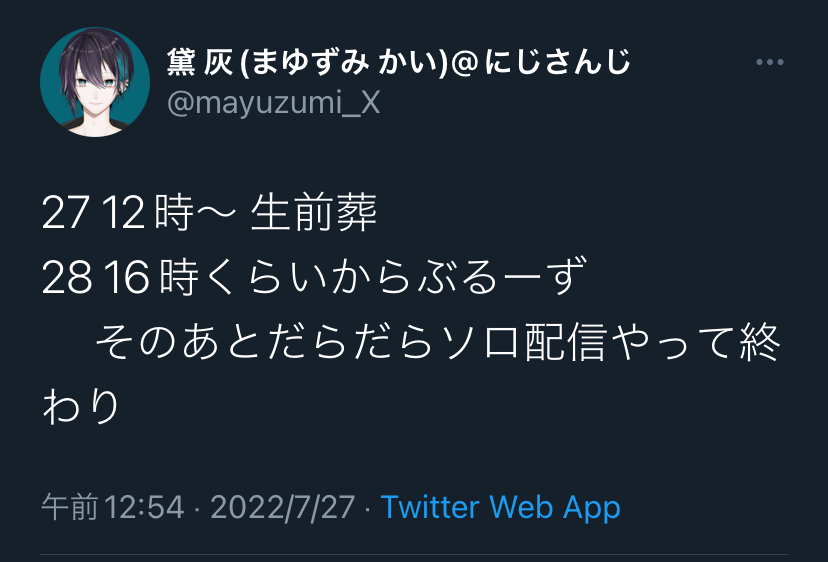Click the word 生前葬 in the tweet
828x562 pixels.
(314, 213)
